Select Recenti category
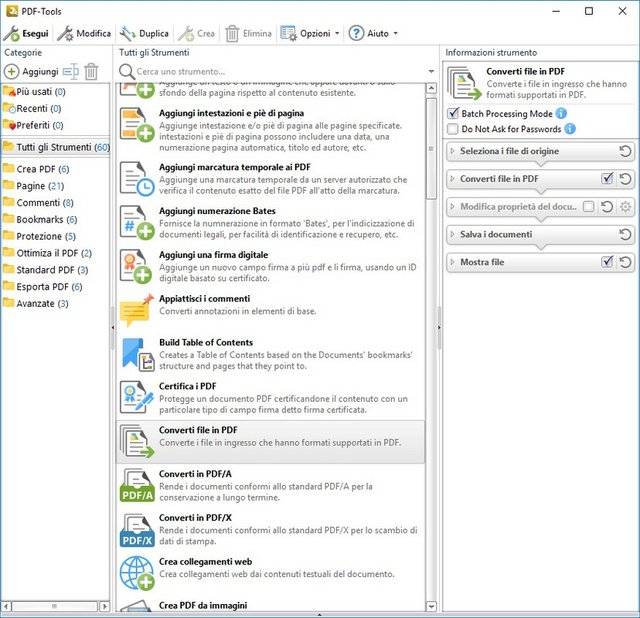 (x=32, y=108)
